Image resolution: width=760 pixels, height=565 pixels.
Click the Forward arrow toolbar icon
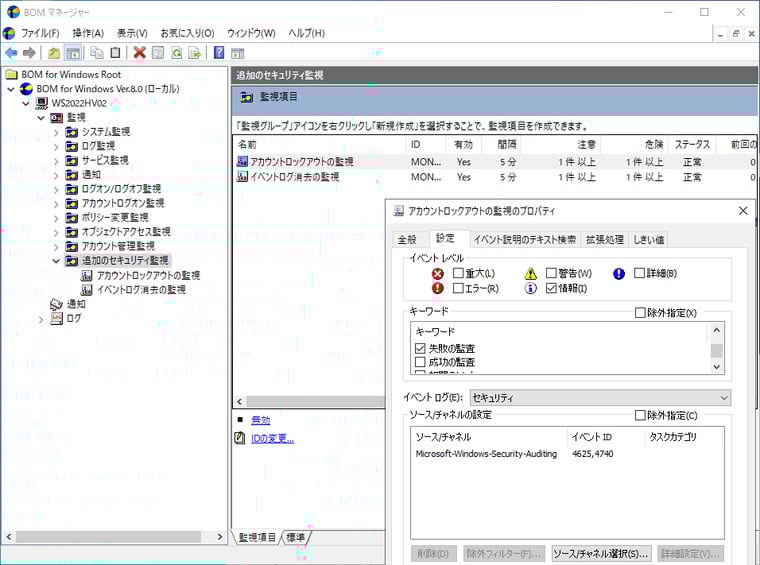(x=30, y=53)
